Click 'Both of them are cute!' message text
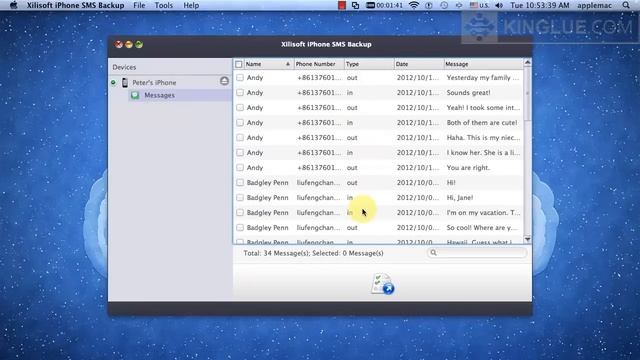This screenshot has width=640, height=360. (482, 122)
